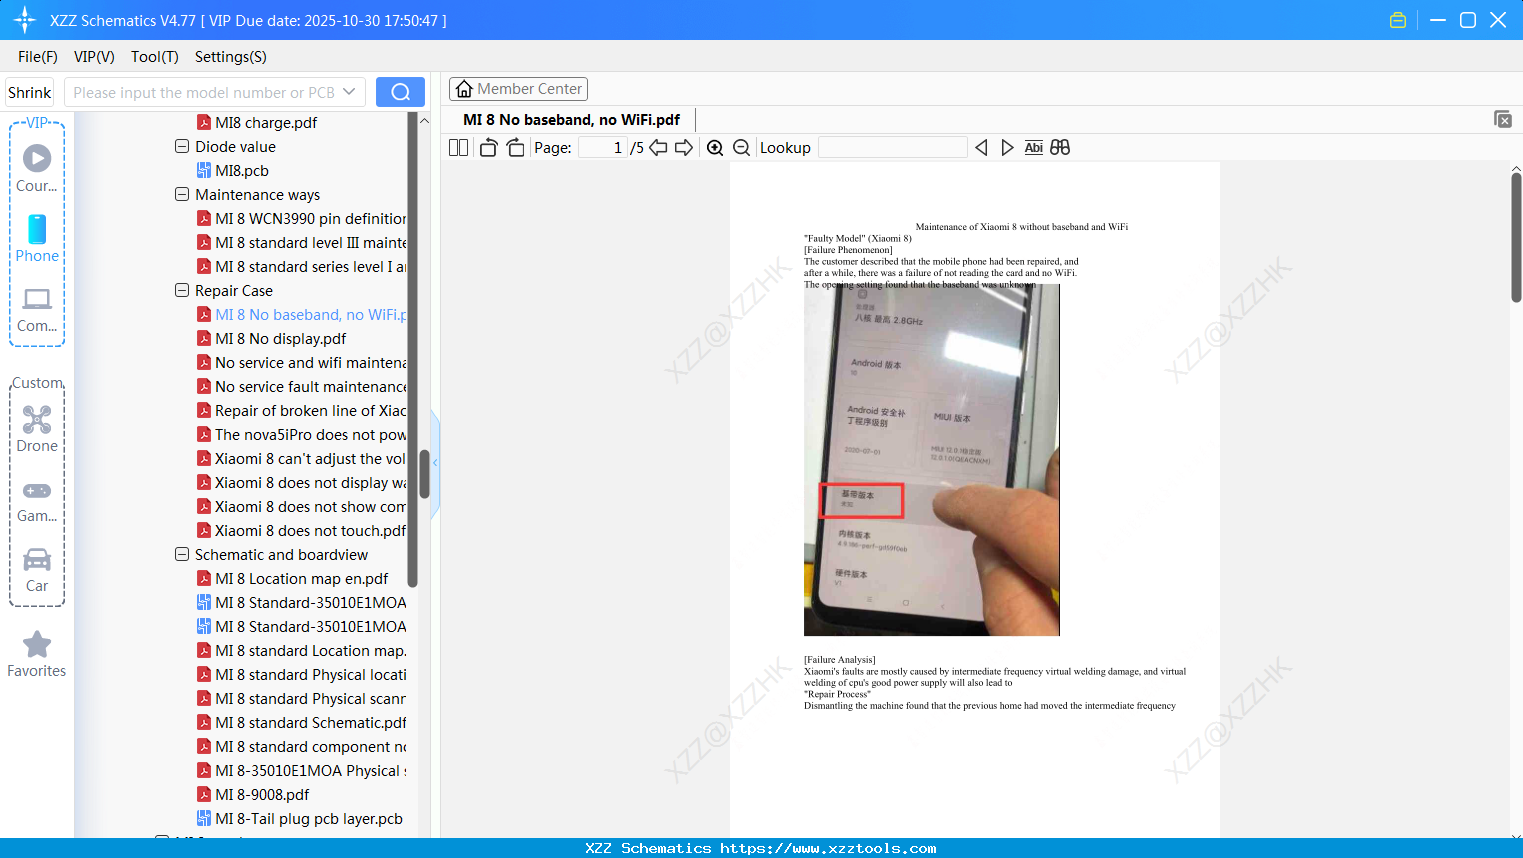This screenshot has height=858, width=1523.
Task: Rotate the page clockwise
Action: pos(515,148)
